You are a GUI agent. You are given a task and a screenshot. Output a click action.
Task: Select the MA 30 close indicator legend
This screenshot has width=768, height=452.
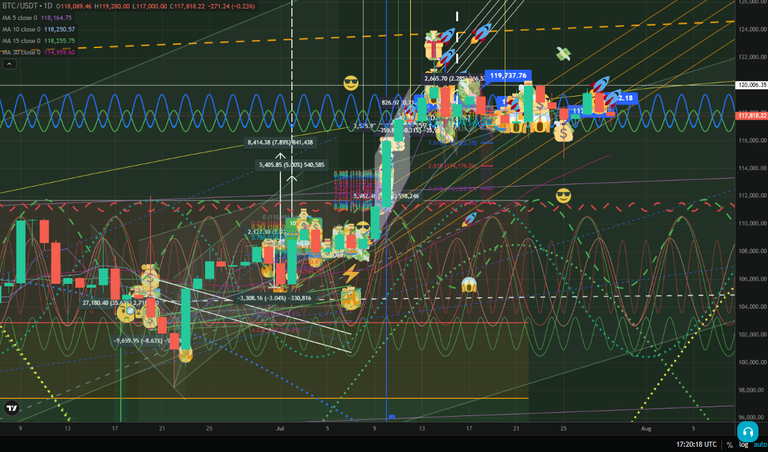pyautogui.click(x=38, y=52)
